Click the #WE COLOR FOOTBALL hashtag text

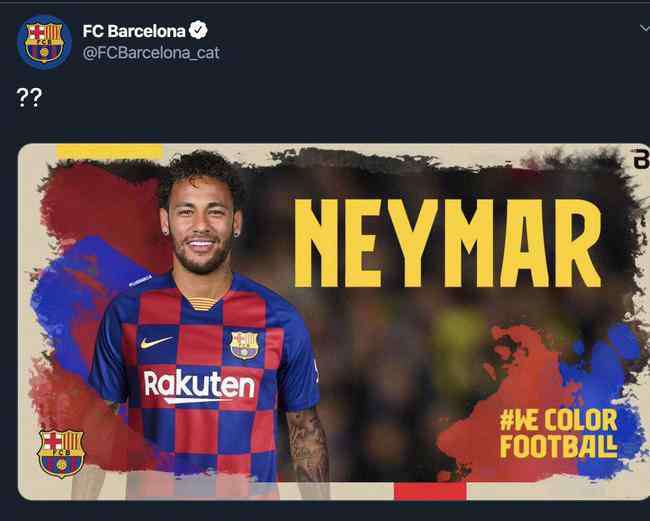(559, 433)
